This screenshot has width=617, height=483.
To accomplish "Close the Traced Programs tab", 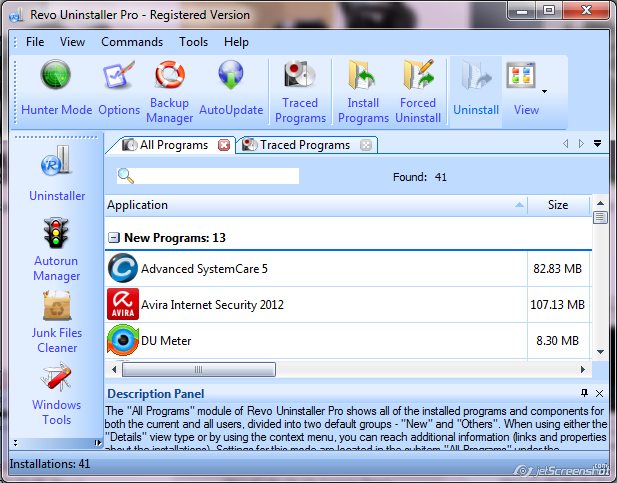I will (x=366, y=145).
